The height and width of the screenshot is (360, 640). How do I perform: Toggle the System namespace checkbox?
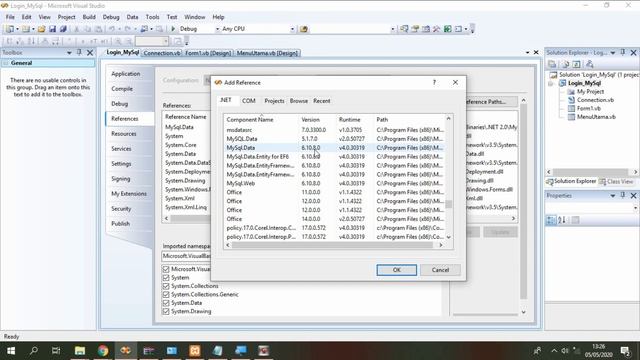tap(166, 278)
